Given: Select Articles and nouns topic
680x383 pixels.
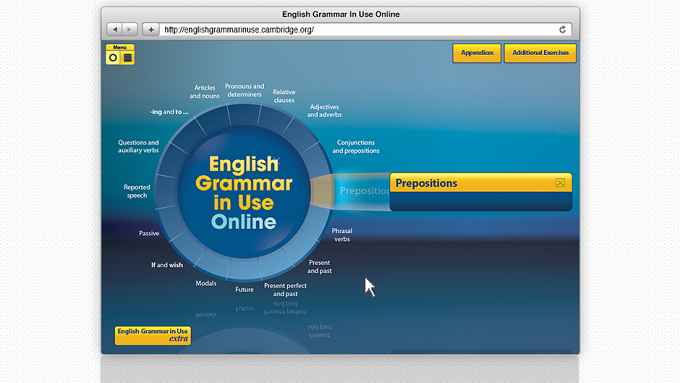Looking at the screenshot, I should [204, 92].
